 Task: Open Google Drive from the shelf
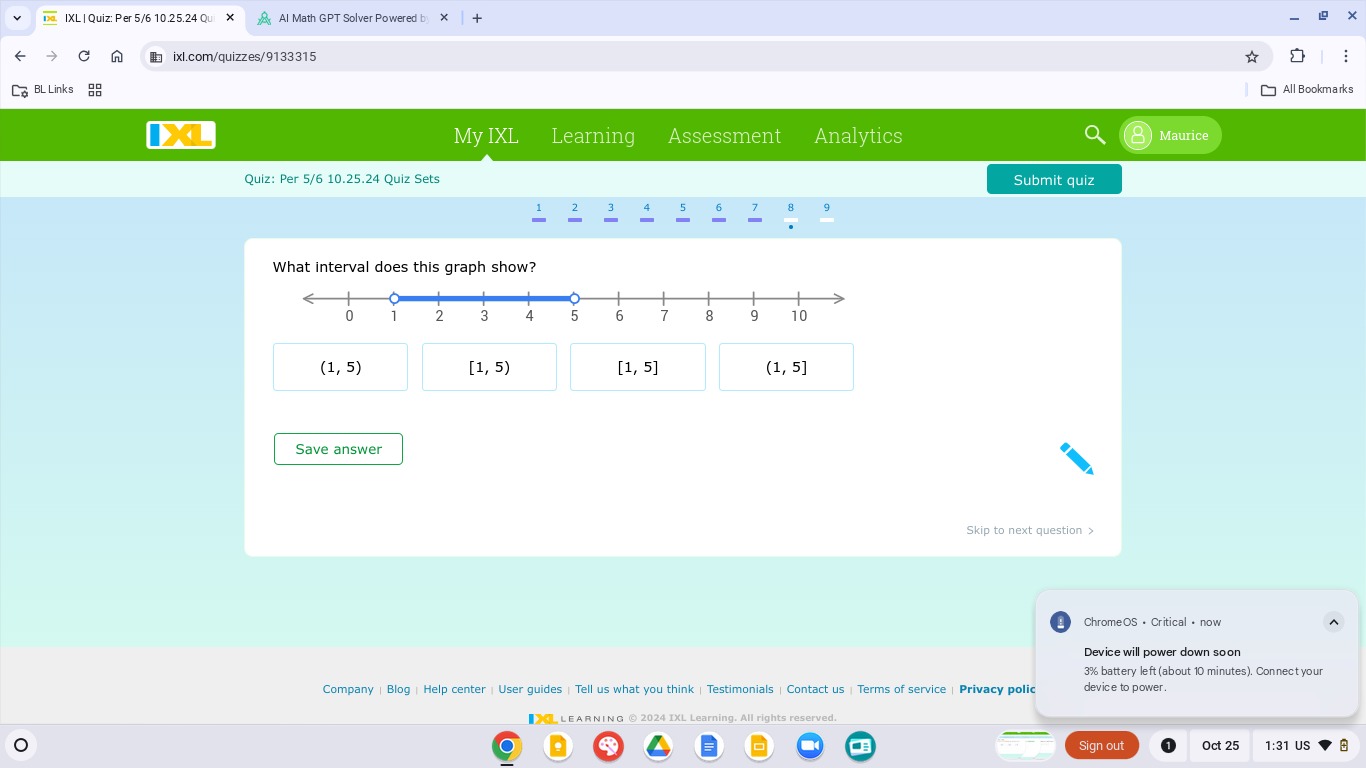(658, 746)
